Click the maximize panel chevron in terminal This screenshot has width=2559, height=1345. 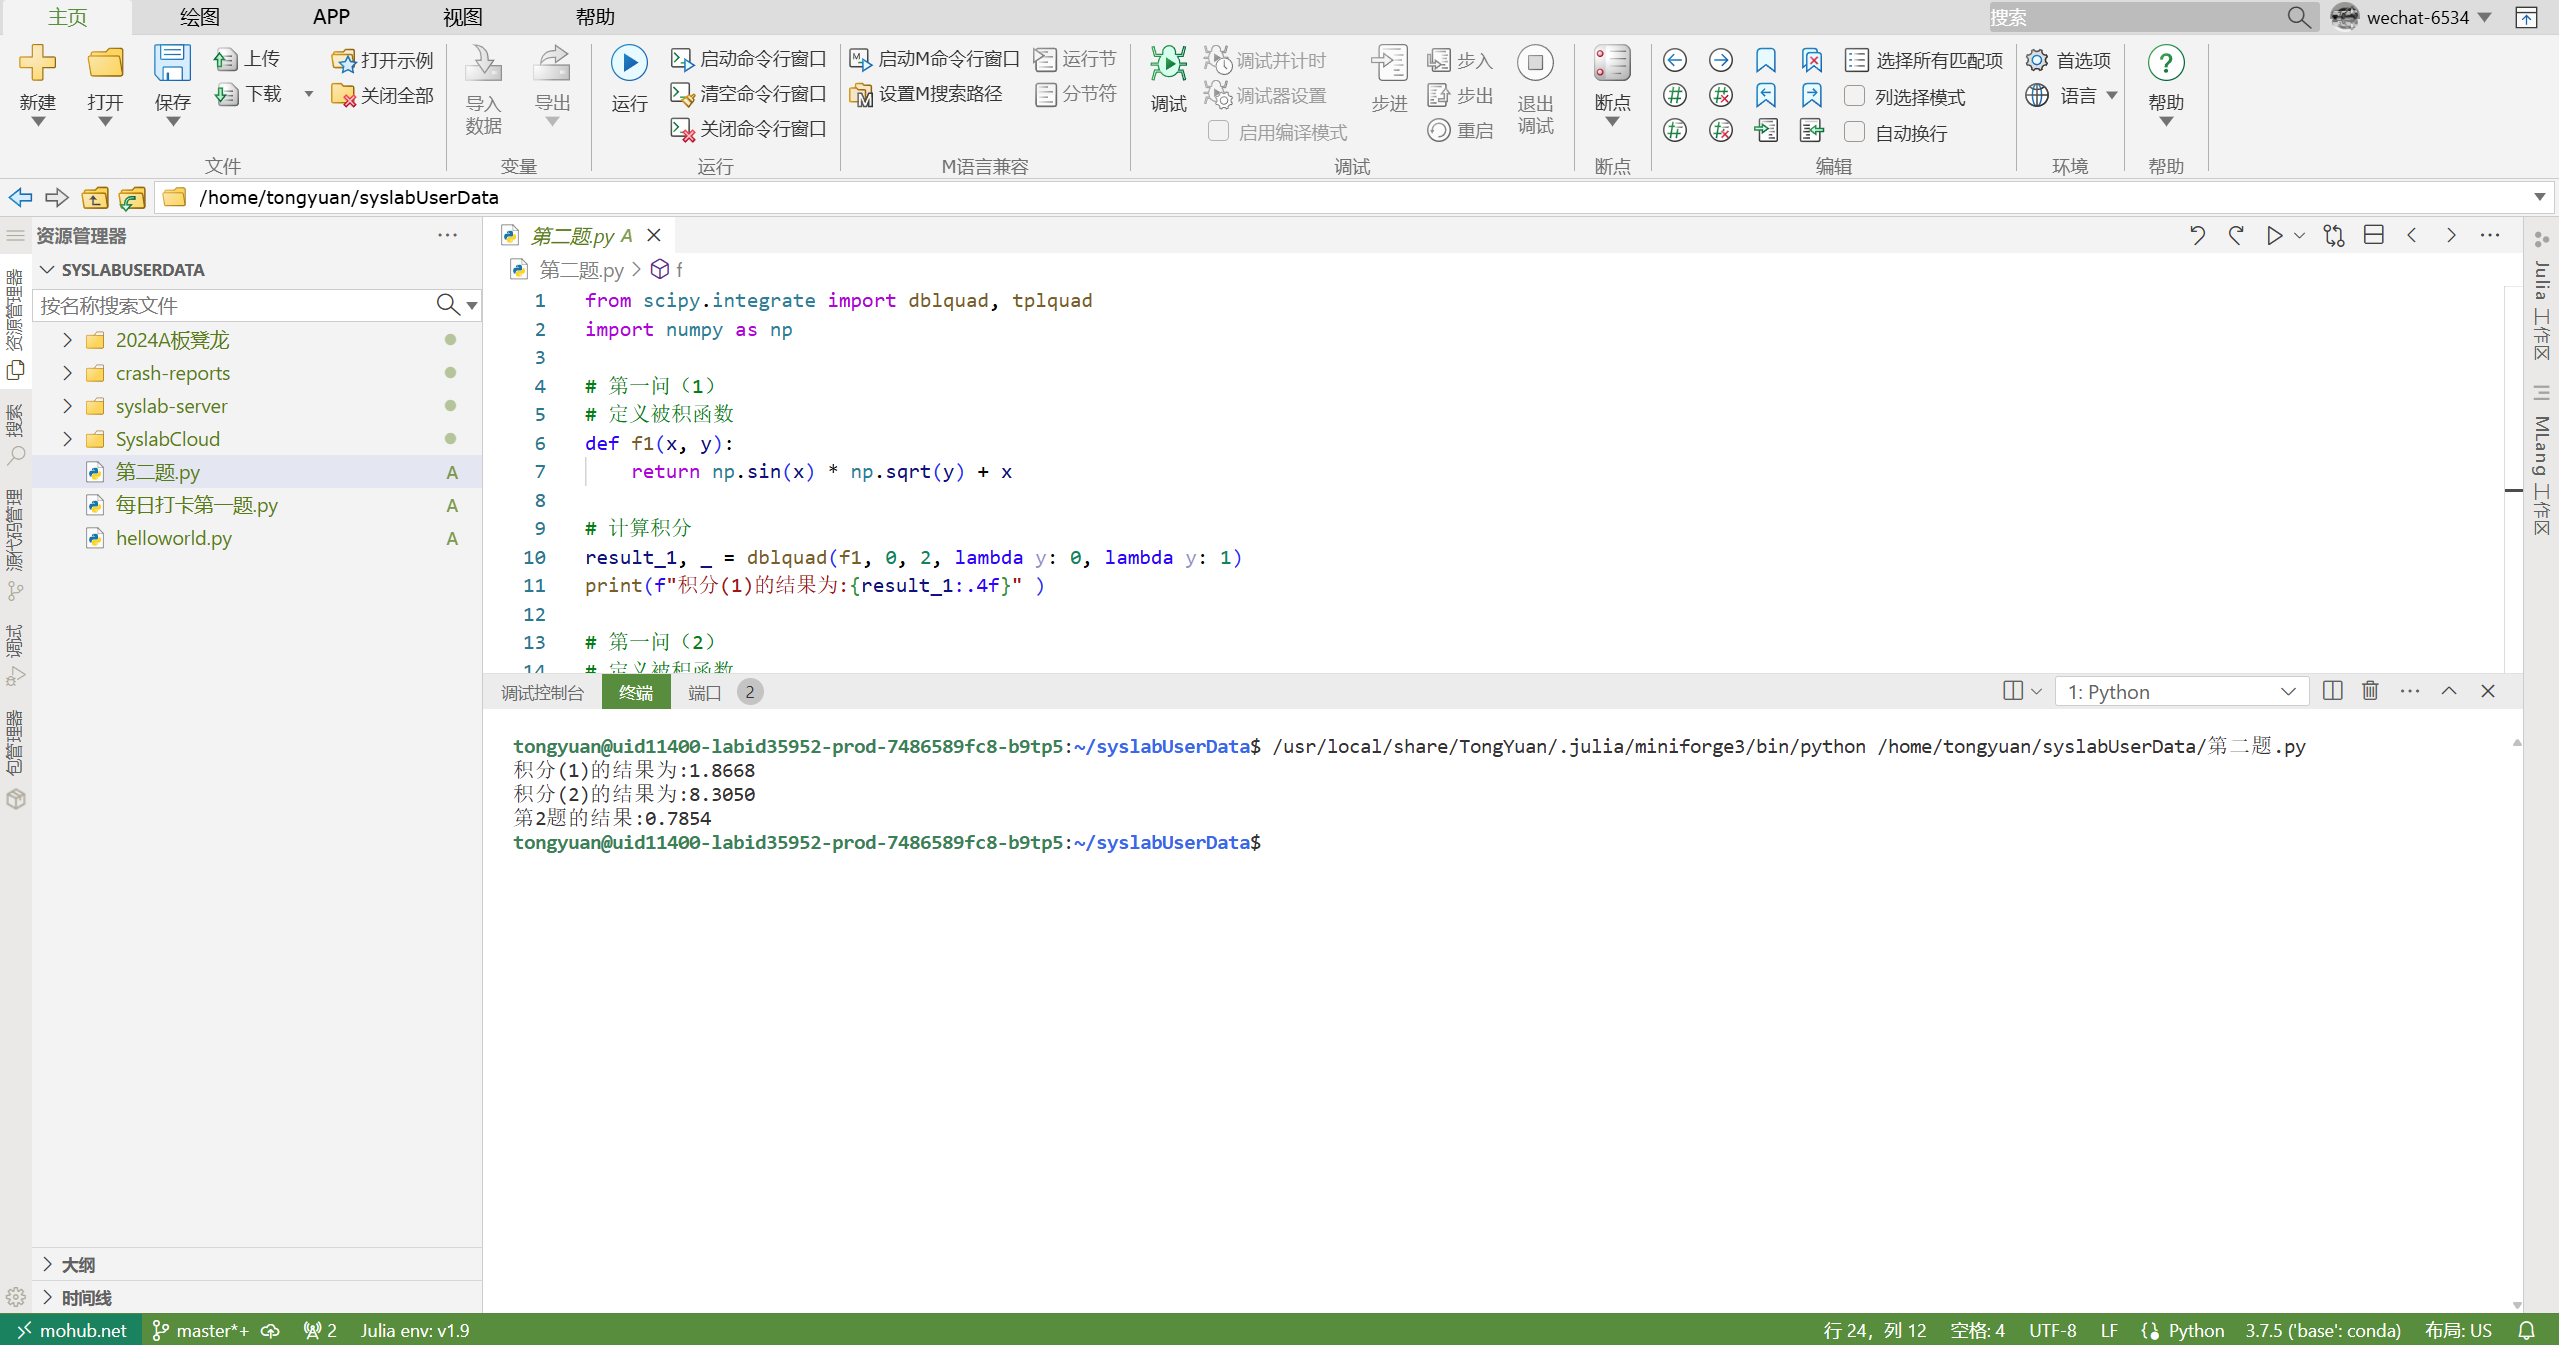tap(2449, 691)
